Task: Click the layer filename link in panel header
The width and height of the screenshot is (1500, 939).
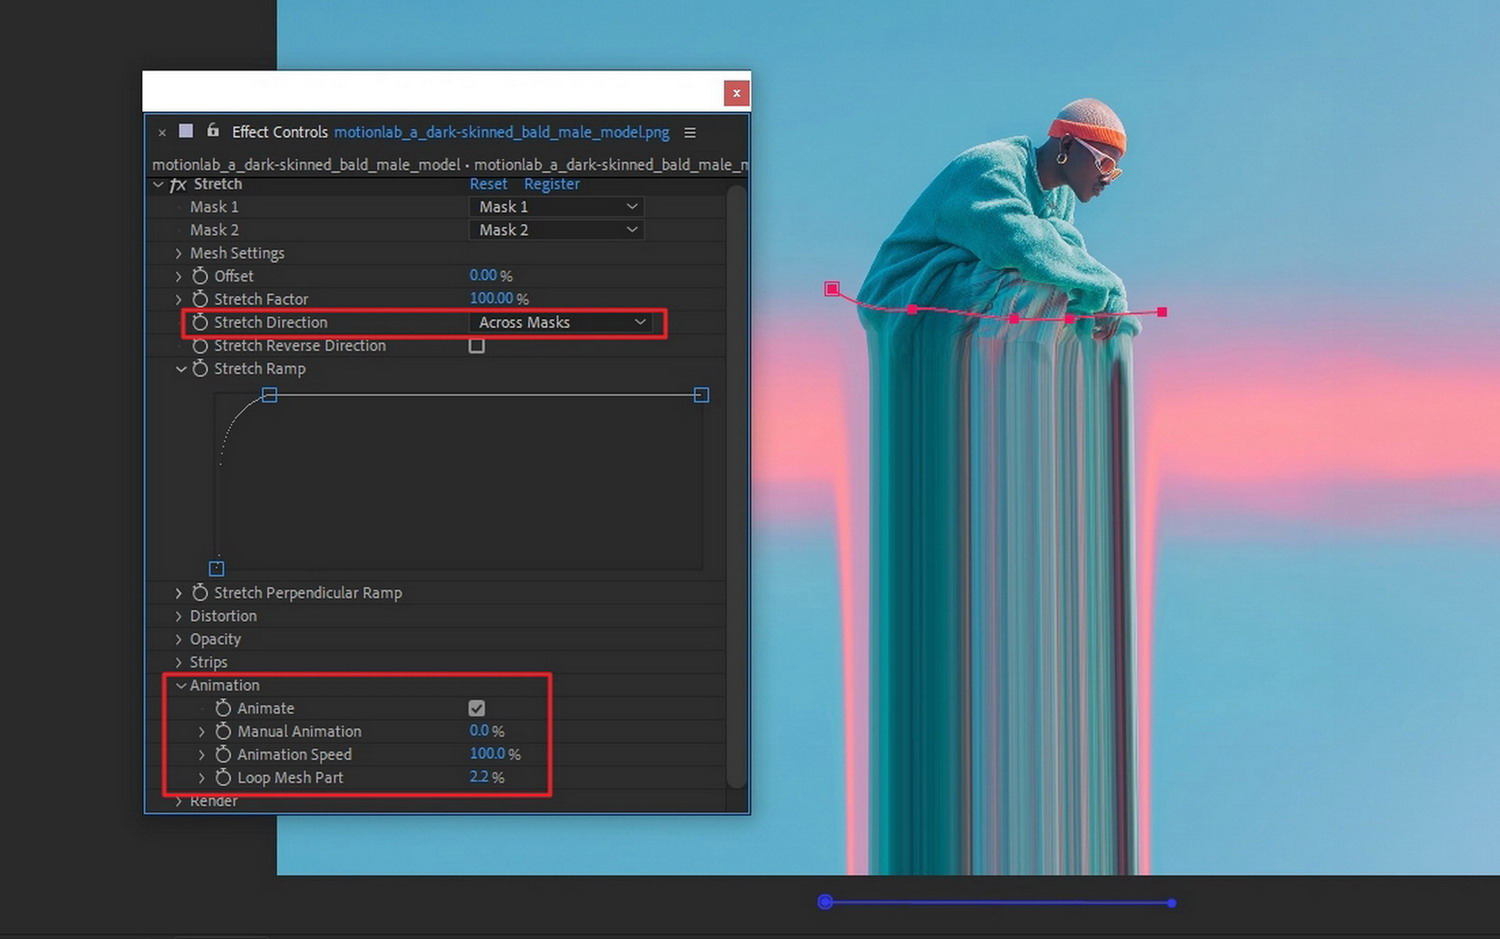Action: 502,132
